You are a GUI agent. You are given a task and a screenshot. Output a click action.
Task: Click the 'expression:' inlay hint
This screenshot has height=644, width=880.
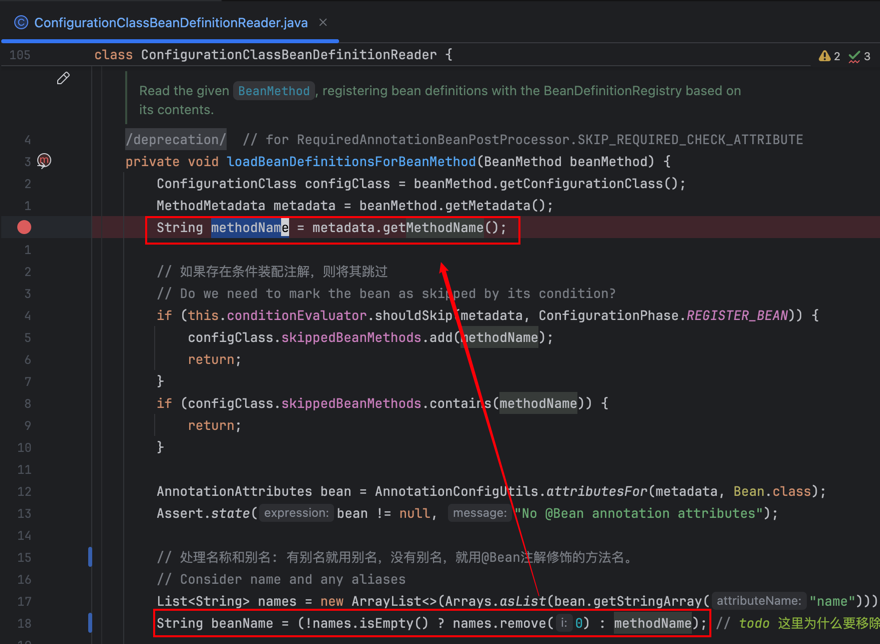click(x=297, y=513)
